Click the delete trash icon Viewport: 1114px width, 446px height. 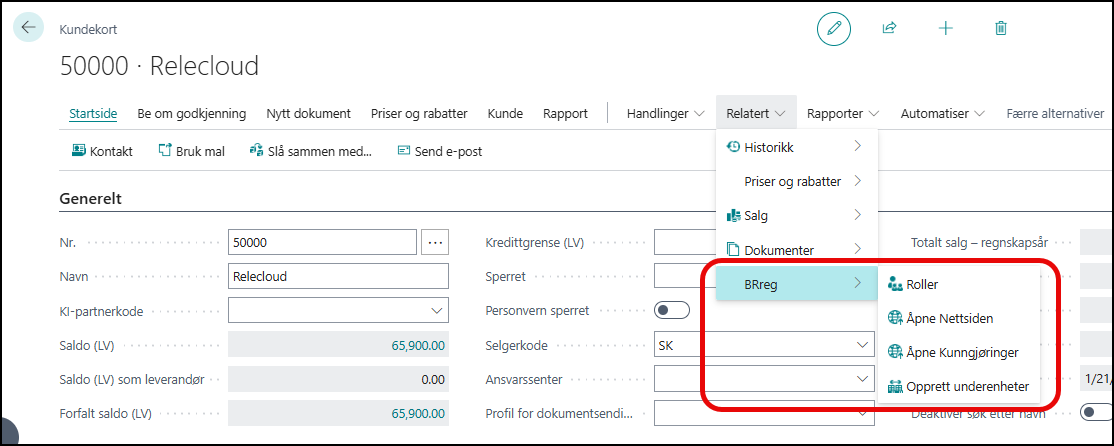coord(1001,28)
